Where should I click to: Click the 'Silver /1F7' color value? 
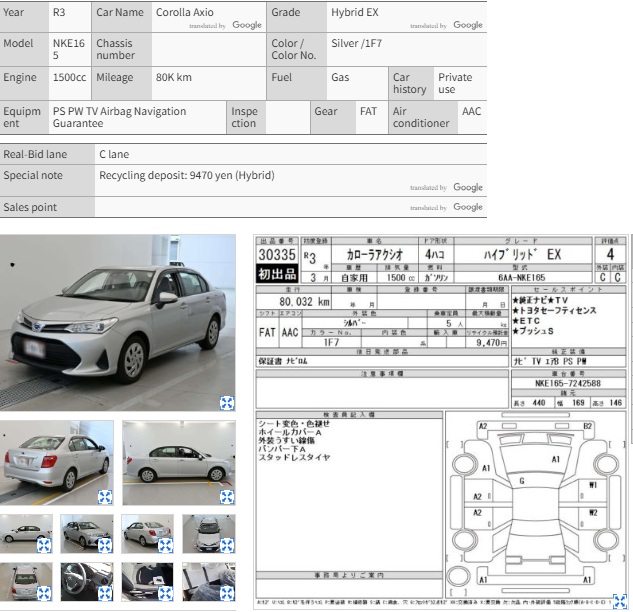(x=356, y=43)
